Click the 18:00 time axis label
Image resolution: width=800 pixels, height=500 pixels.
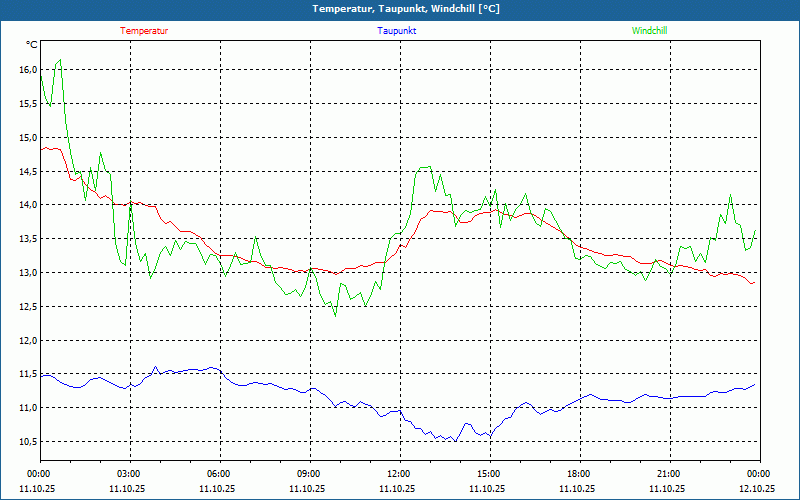(579, 474)
